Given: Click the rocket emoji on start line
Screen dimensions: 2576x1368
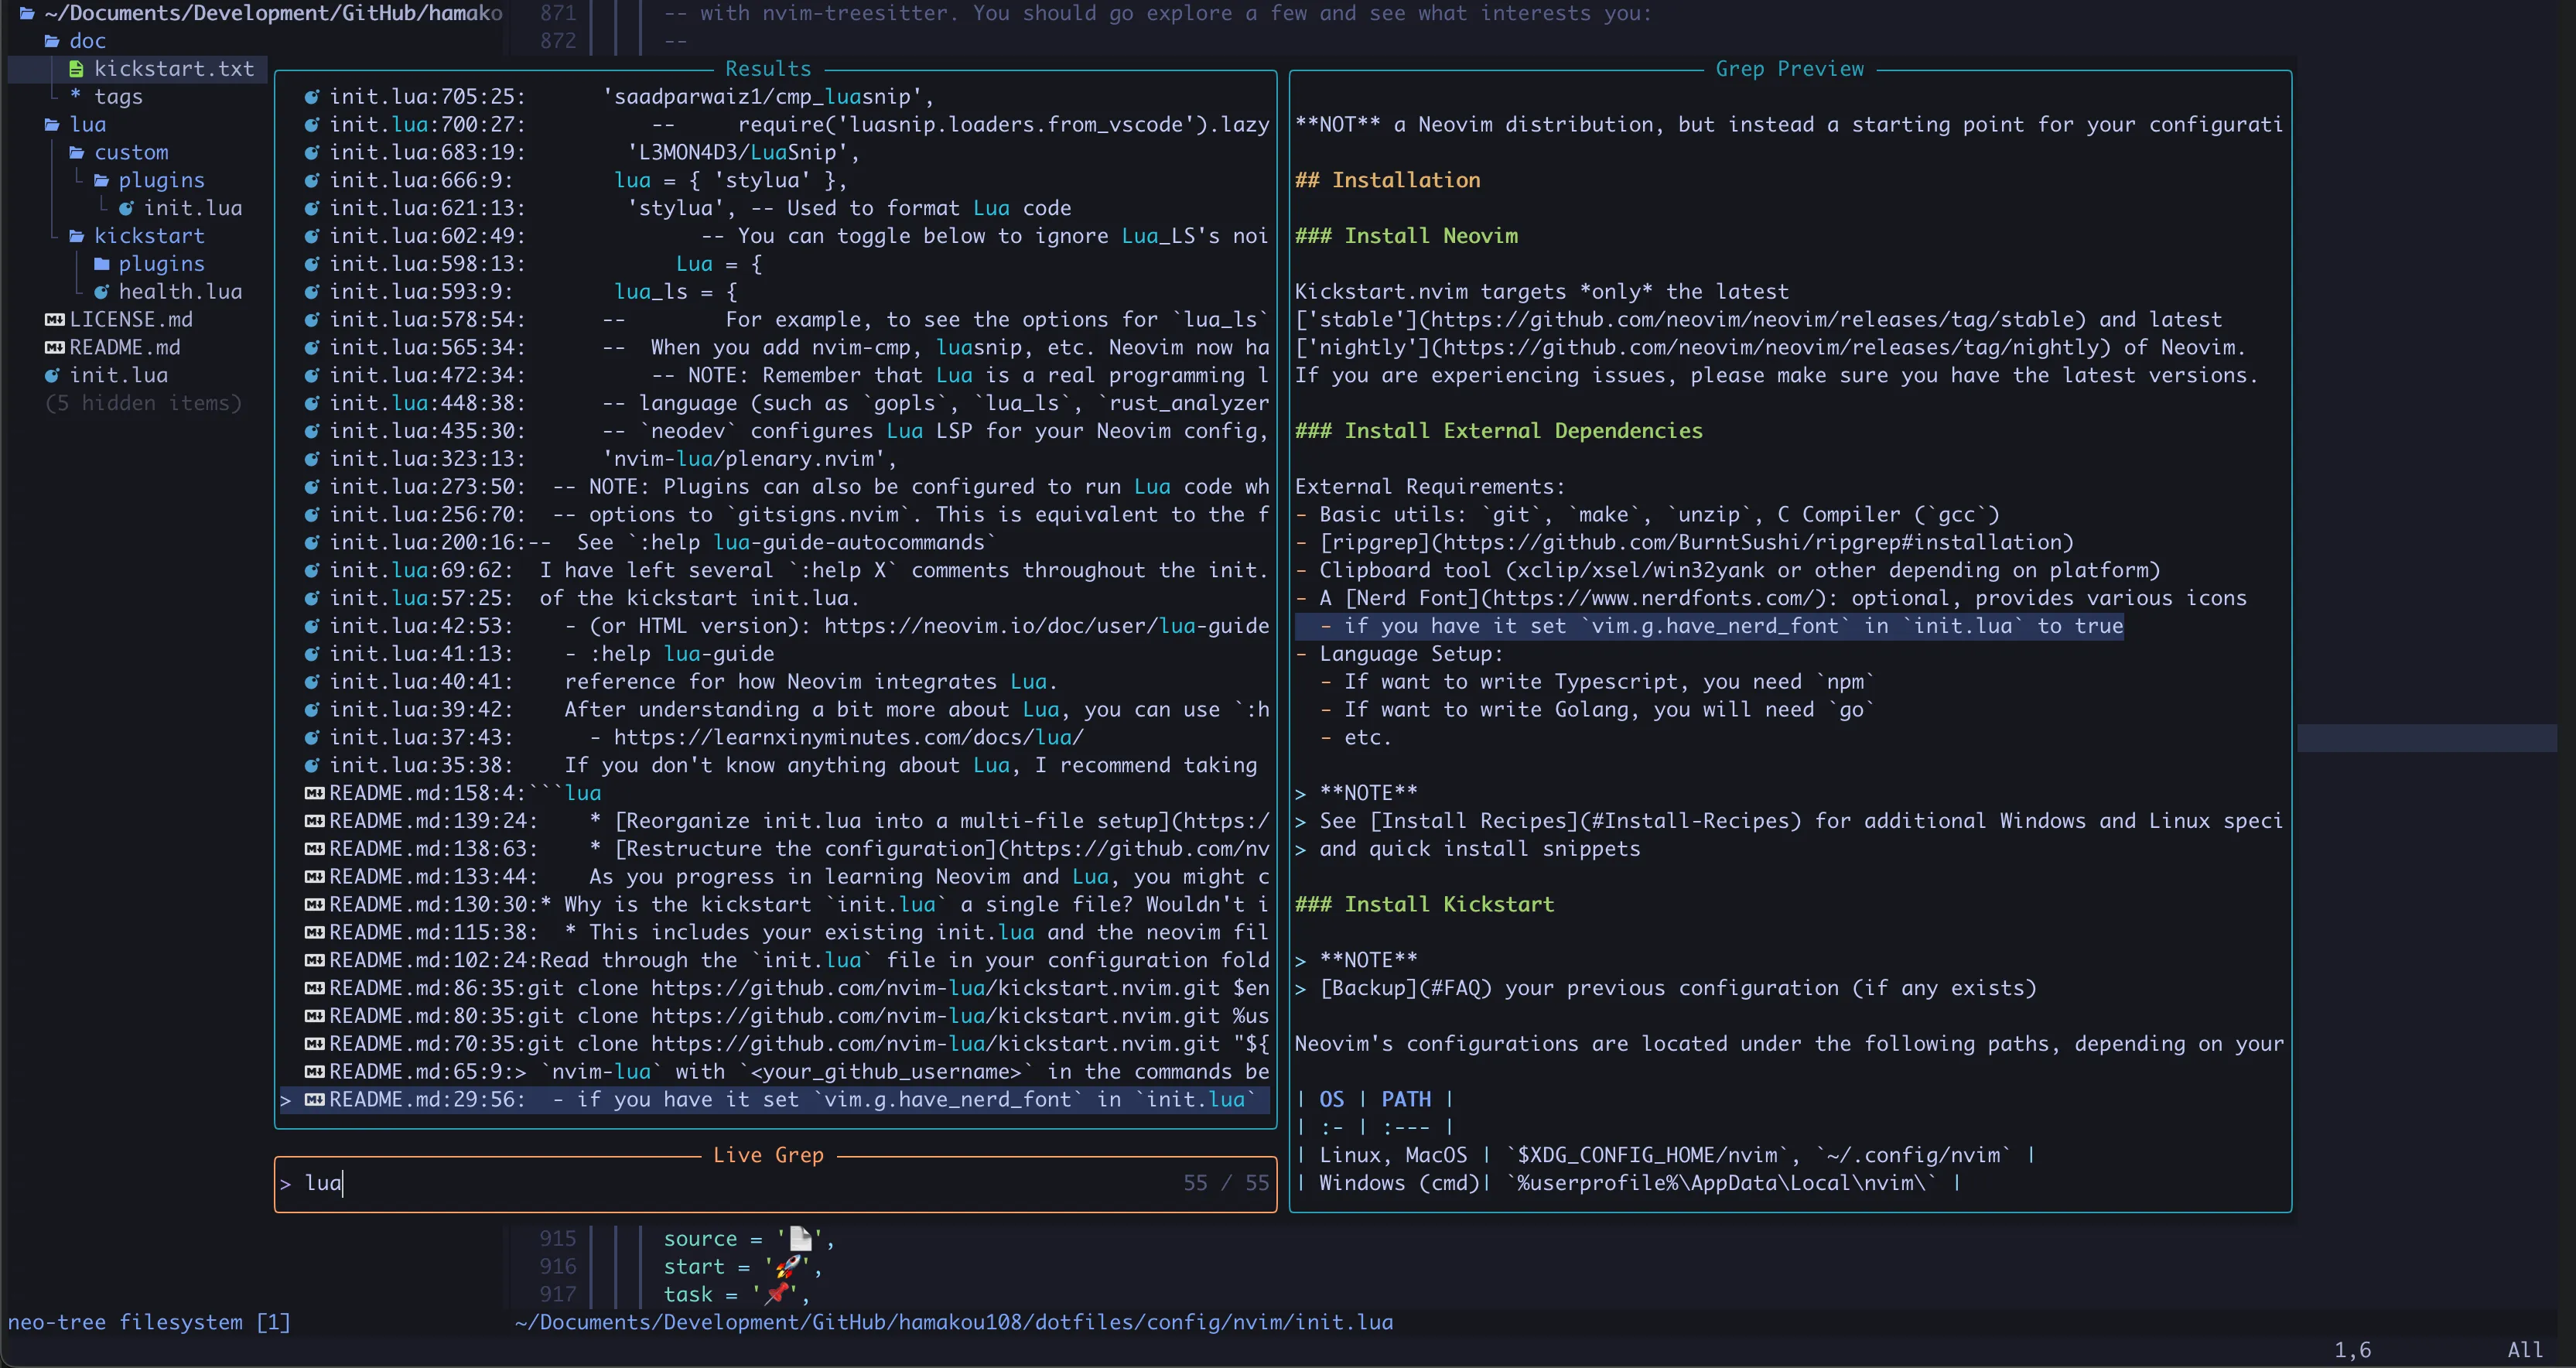Looking at the screenshot, I should [x=788, y=1266].
